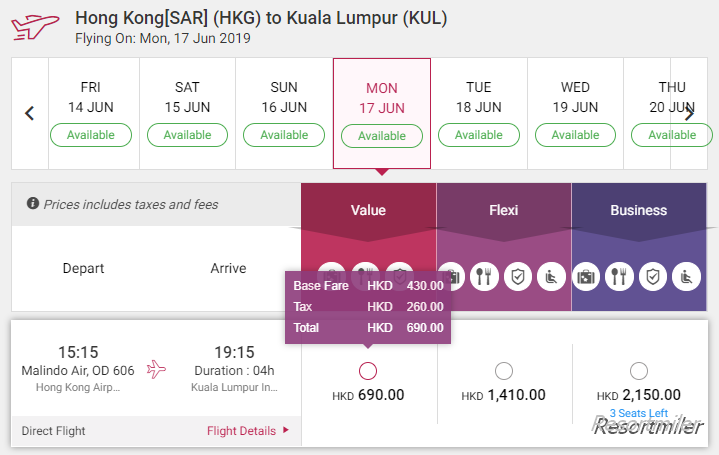Switch to the SUN 16 JUN date tab
Viewport: 719px width, 455px height.
pyautogui.click(x=284, y=113)
